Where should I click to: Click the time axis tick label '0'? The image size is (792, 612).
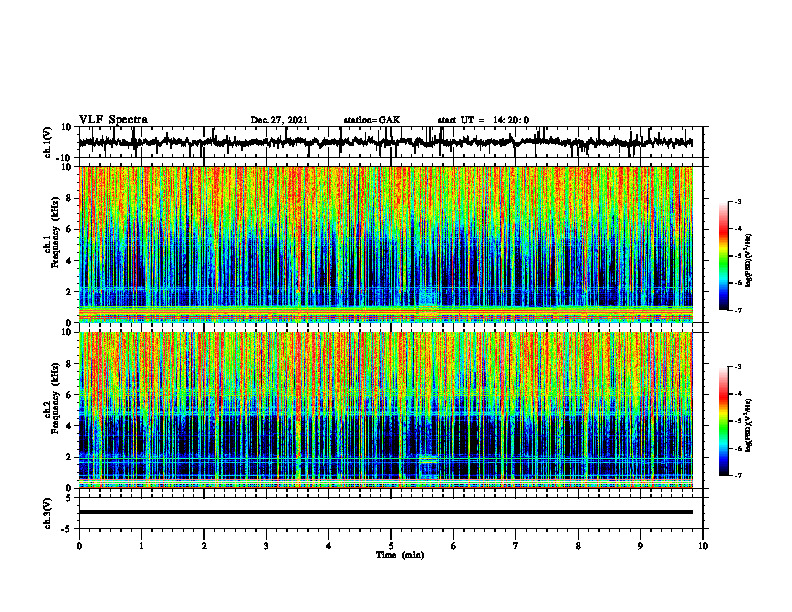[79, 546]
